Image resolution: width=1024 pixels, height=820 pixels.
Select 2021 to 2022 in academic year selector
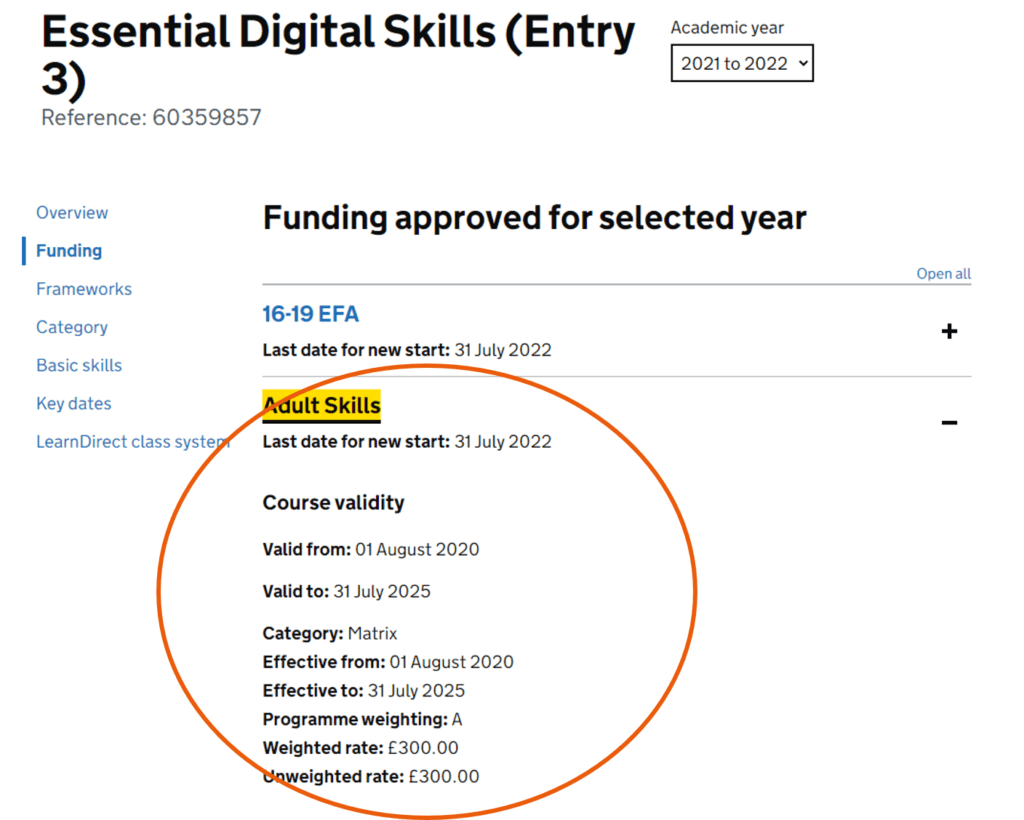click(741, 63)
